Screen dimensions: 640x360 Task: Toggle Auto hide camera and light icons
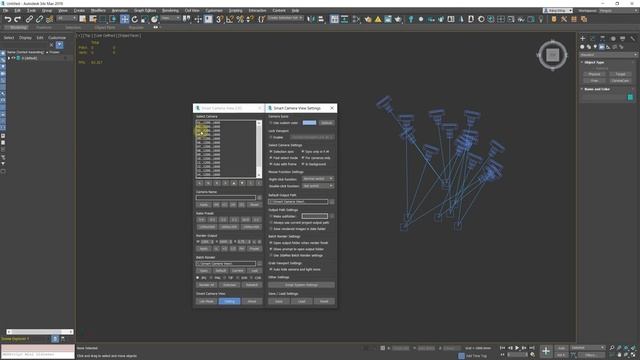tap(271, 269)
